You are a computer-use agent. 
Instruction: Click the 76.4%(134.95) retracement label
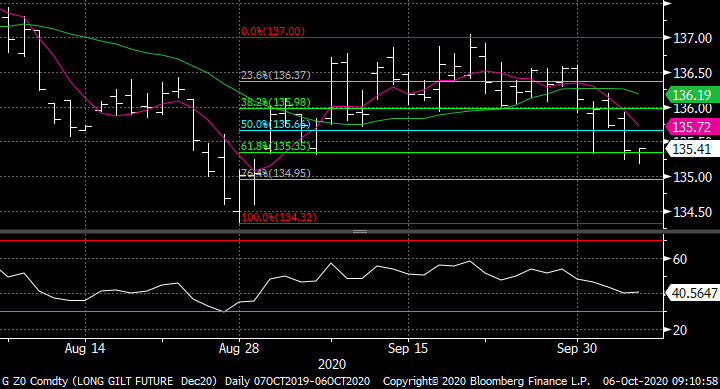[x=276, y=173]
